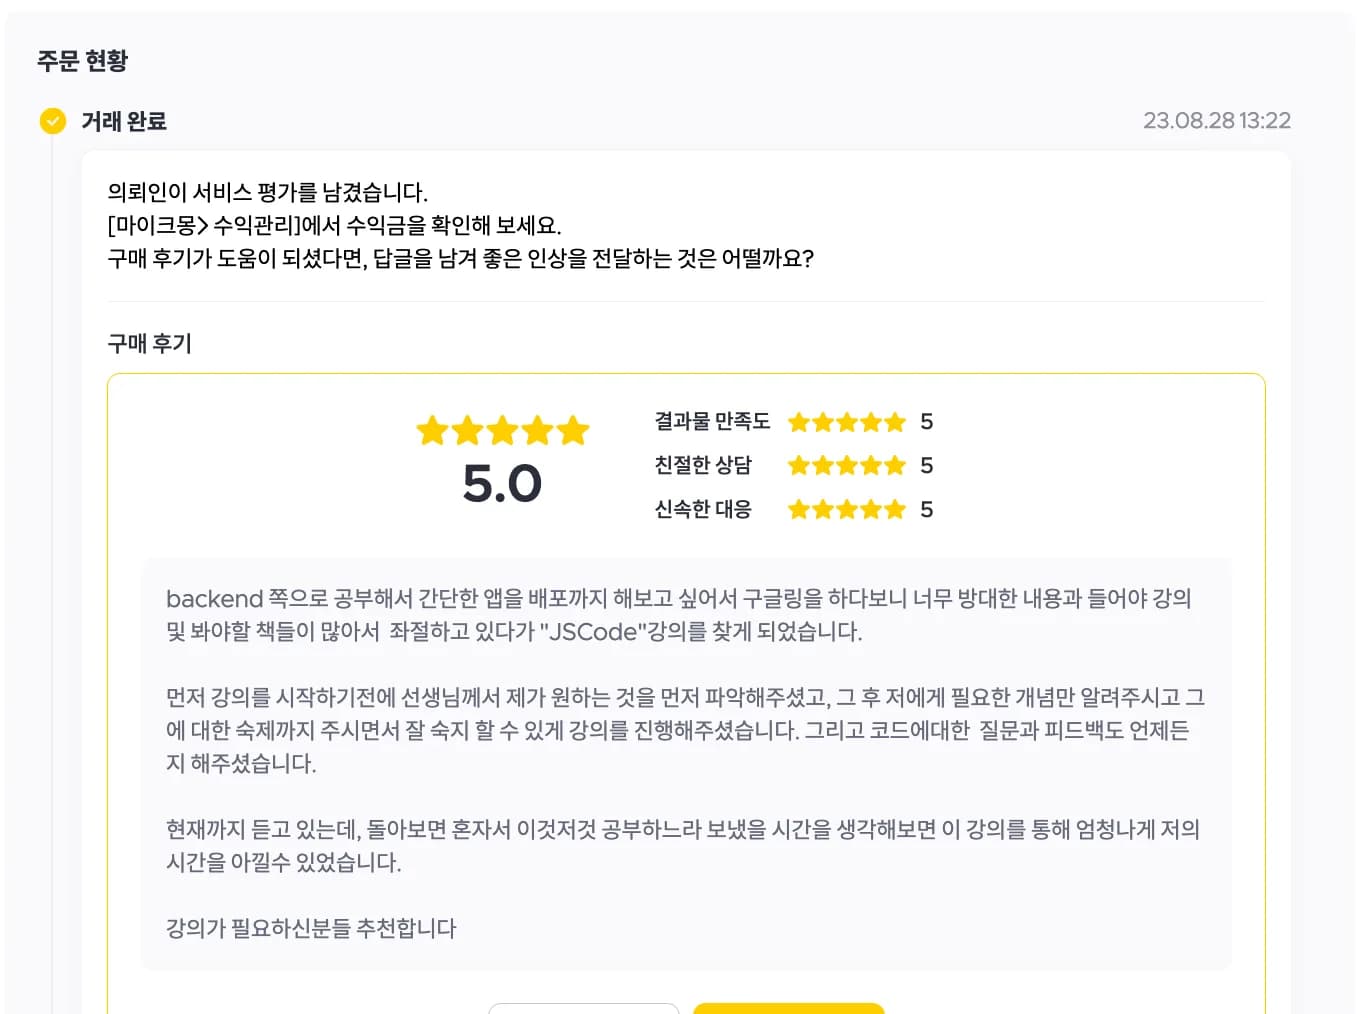Click the stars next to 결과물 만족도
The image size is (1364, 1014).
847,422
